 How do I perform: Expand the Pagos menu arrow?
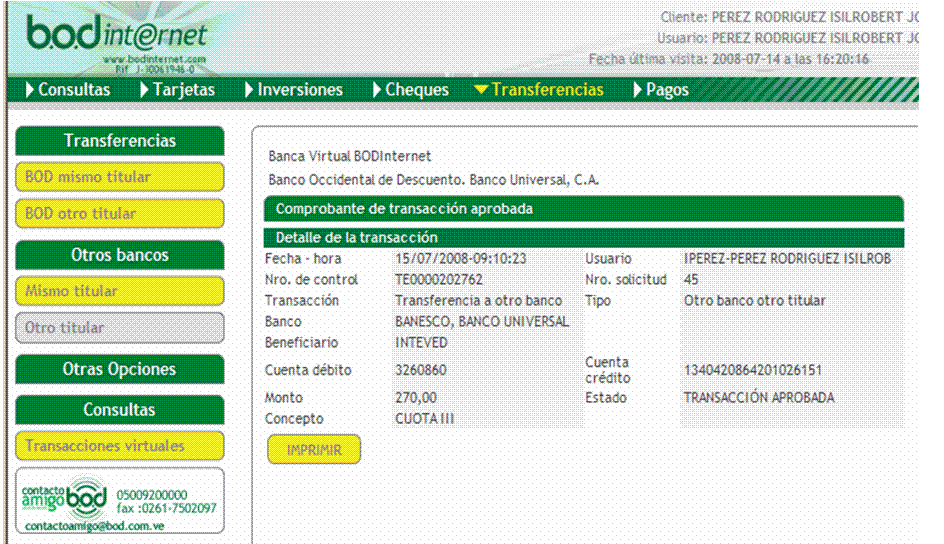tap(638, 90)
